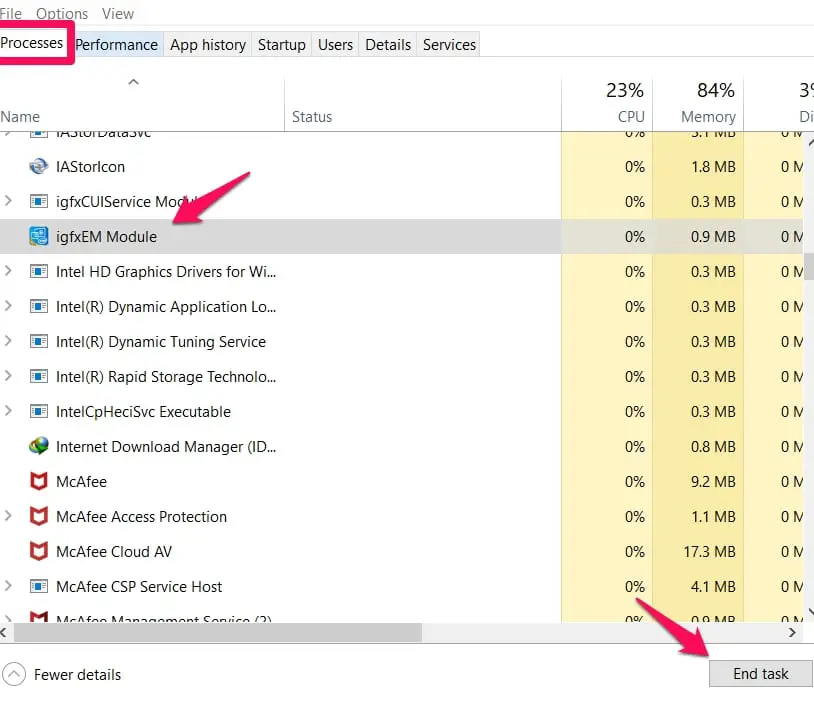
Task: Toggle sort direction arrow above Name column
Action: coord(133,82)
